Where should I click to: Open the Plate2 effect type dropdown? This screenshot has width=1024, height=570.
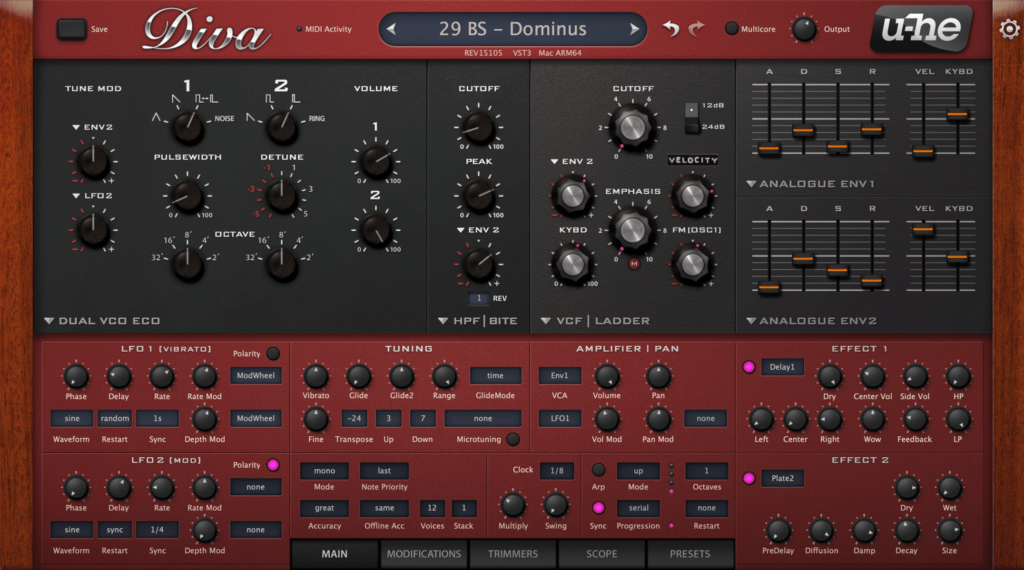coord(782,479)
